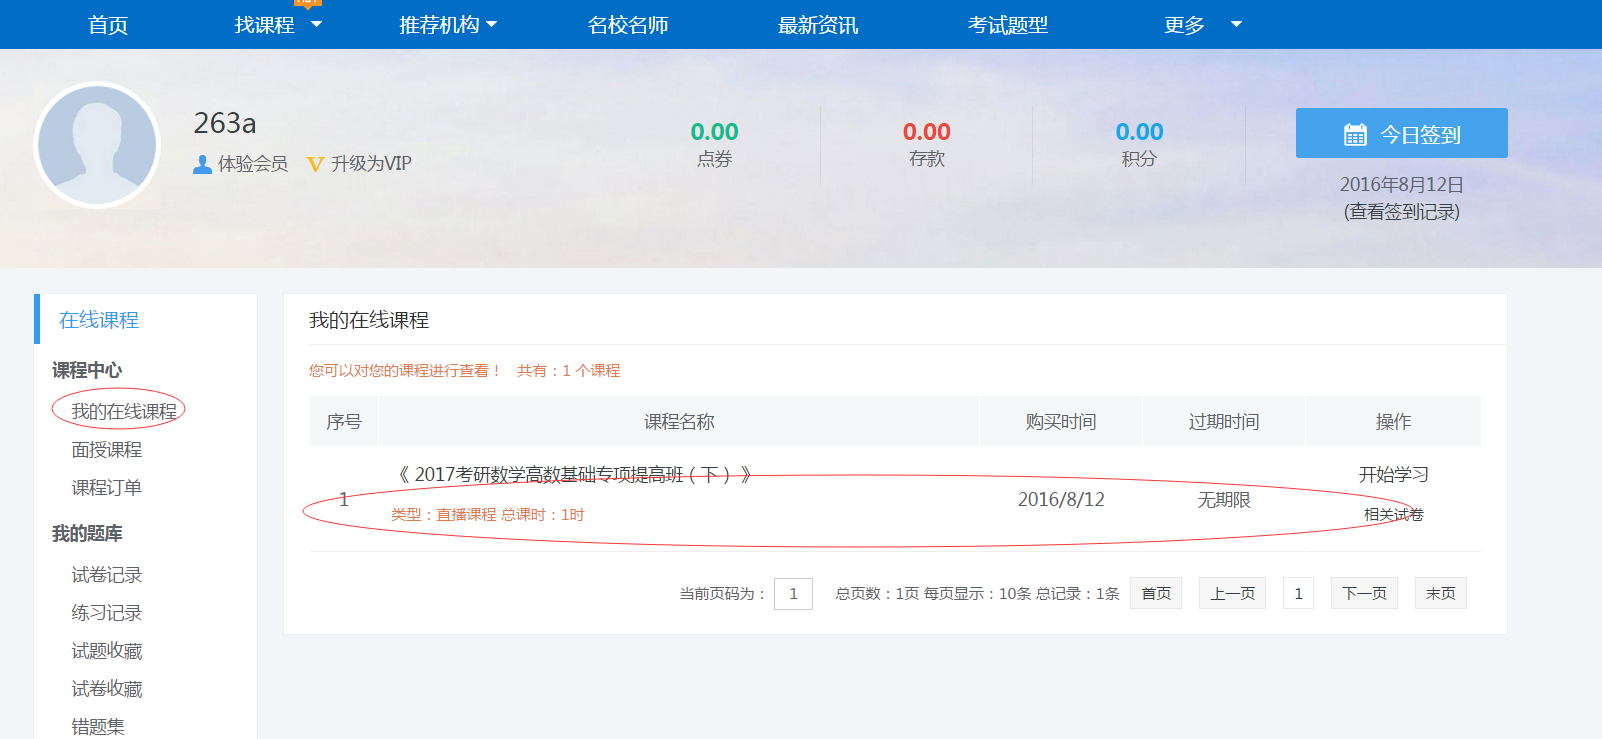Click the 0.00 积分 points value
Image resolution: width=1602 pixels, height=739 pixels.
[x=1139, y=132]
